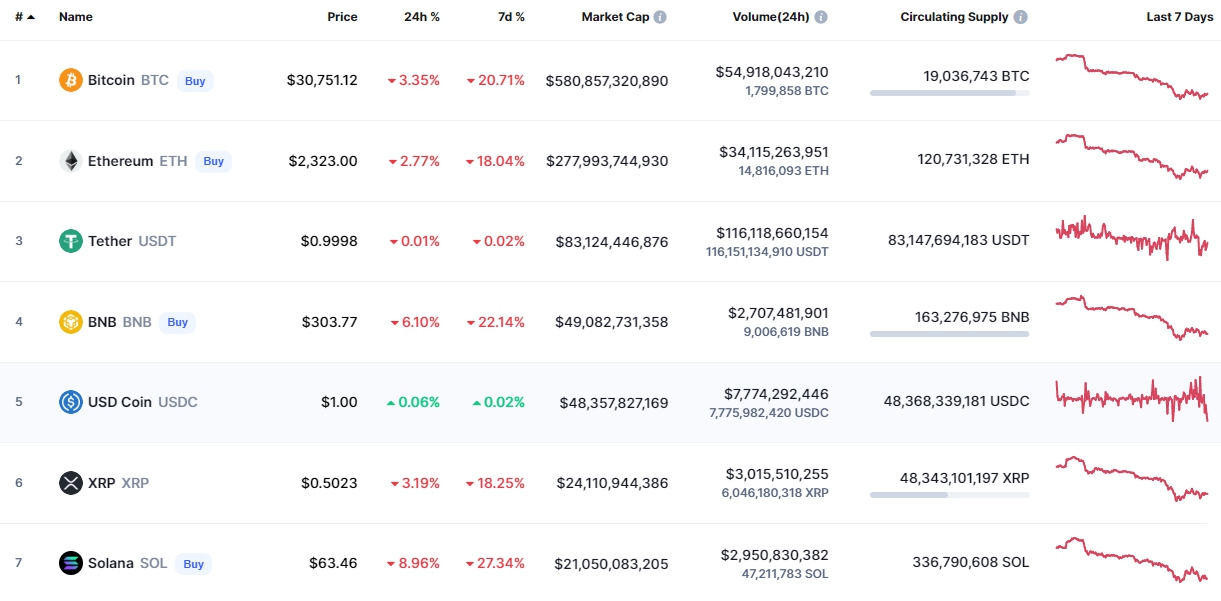This screenshot has width=1221, height=601.
Task: Click the Buy button next to Ethereum
Action: [x=214, y=161]
